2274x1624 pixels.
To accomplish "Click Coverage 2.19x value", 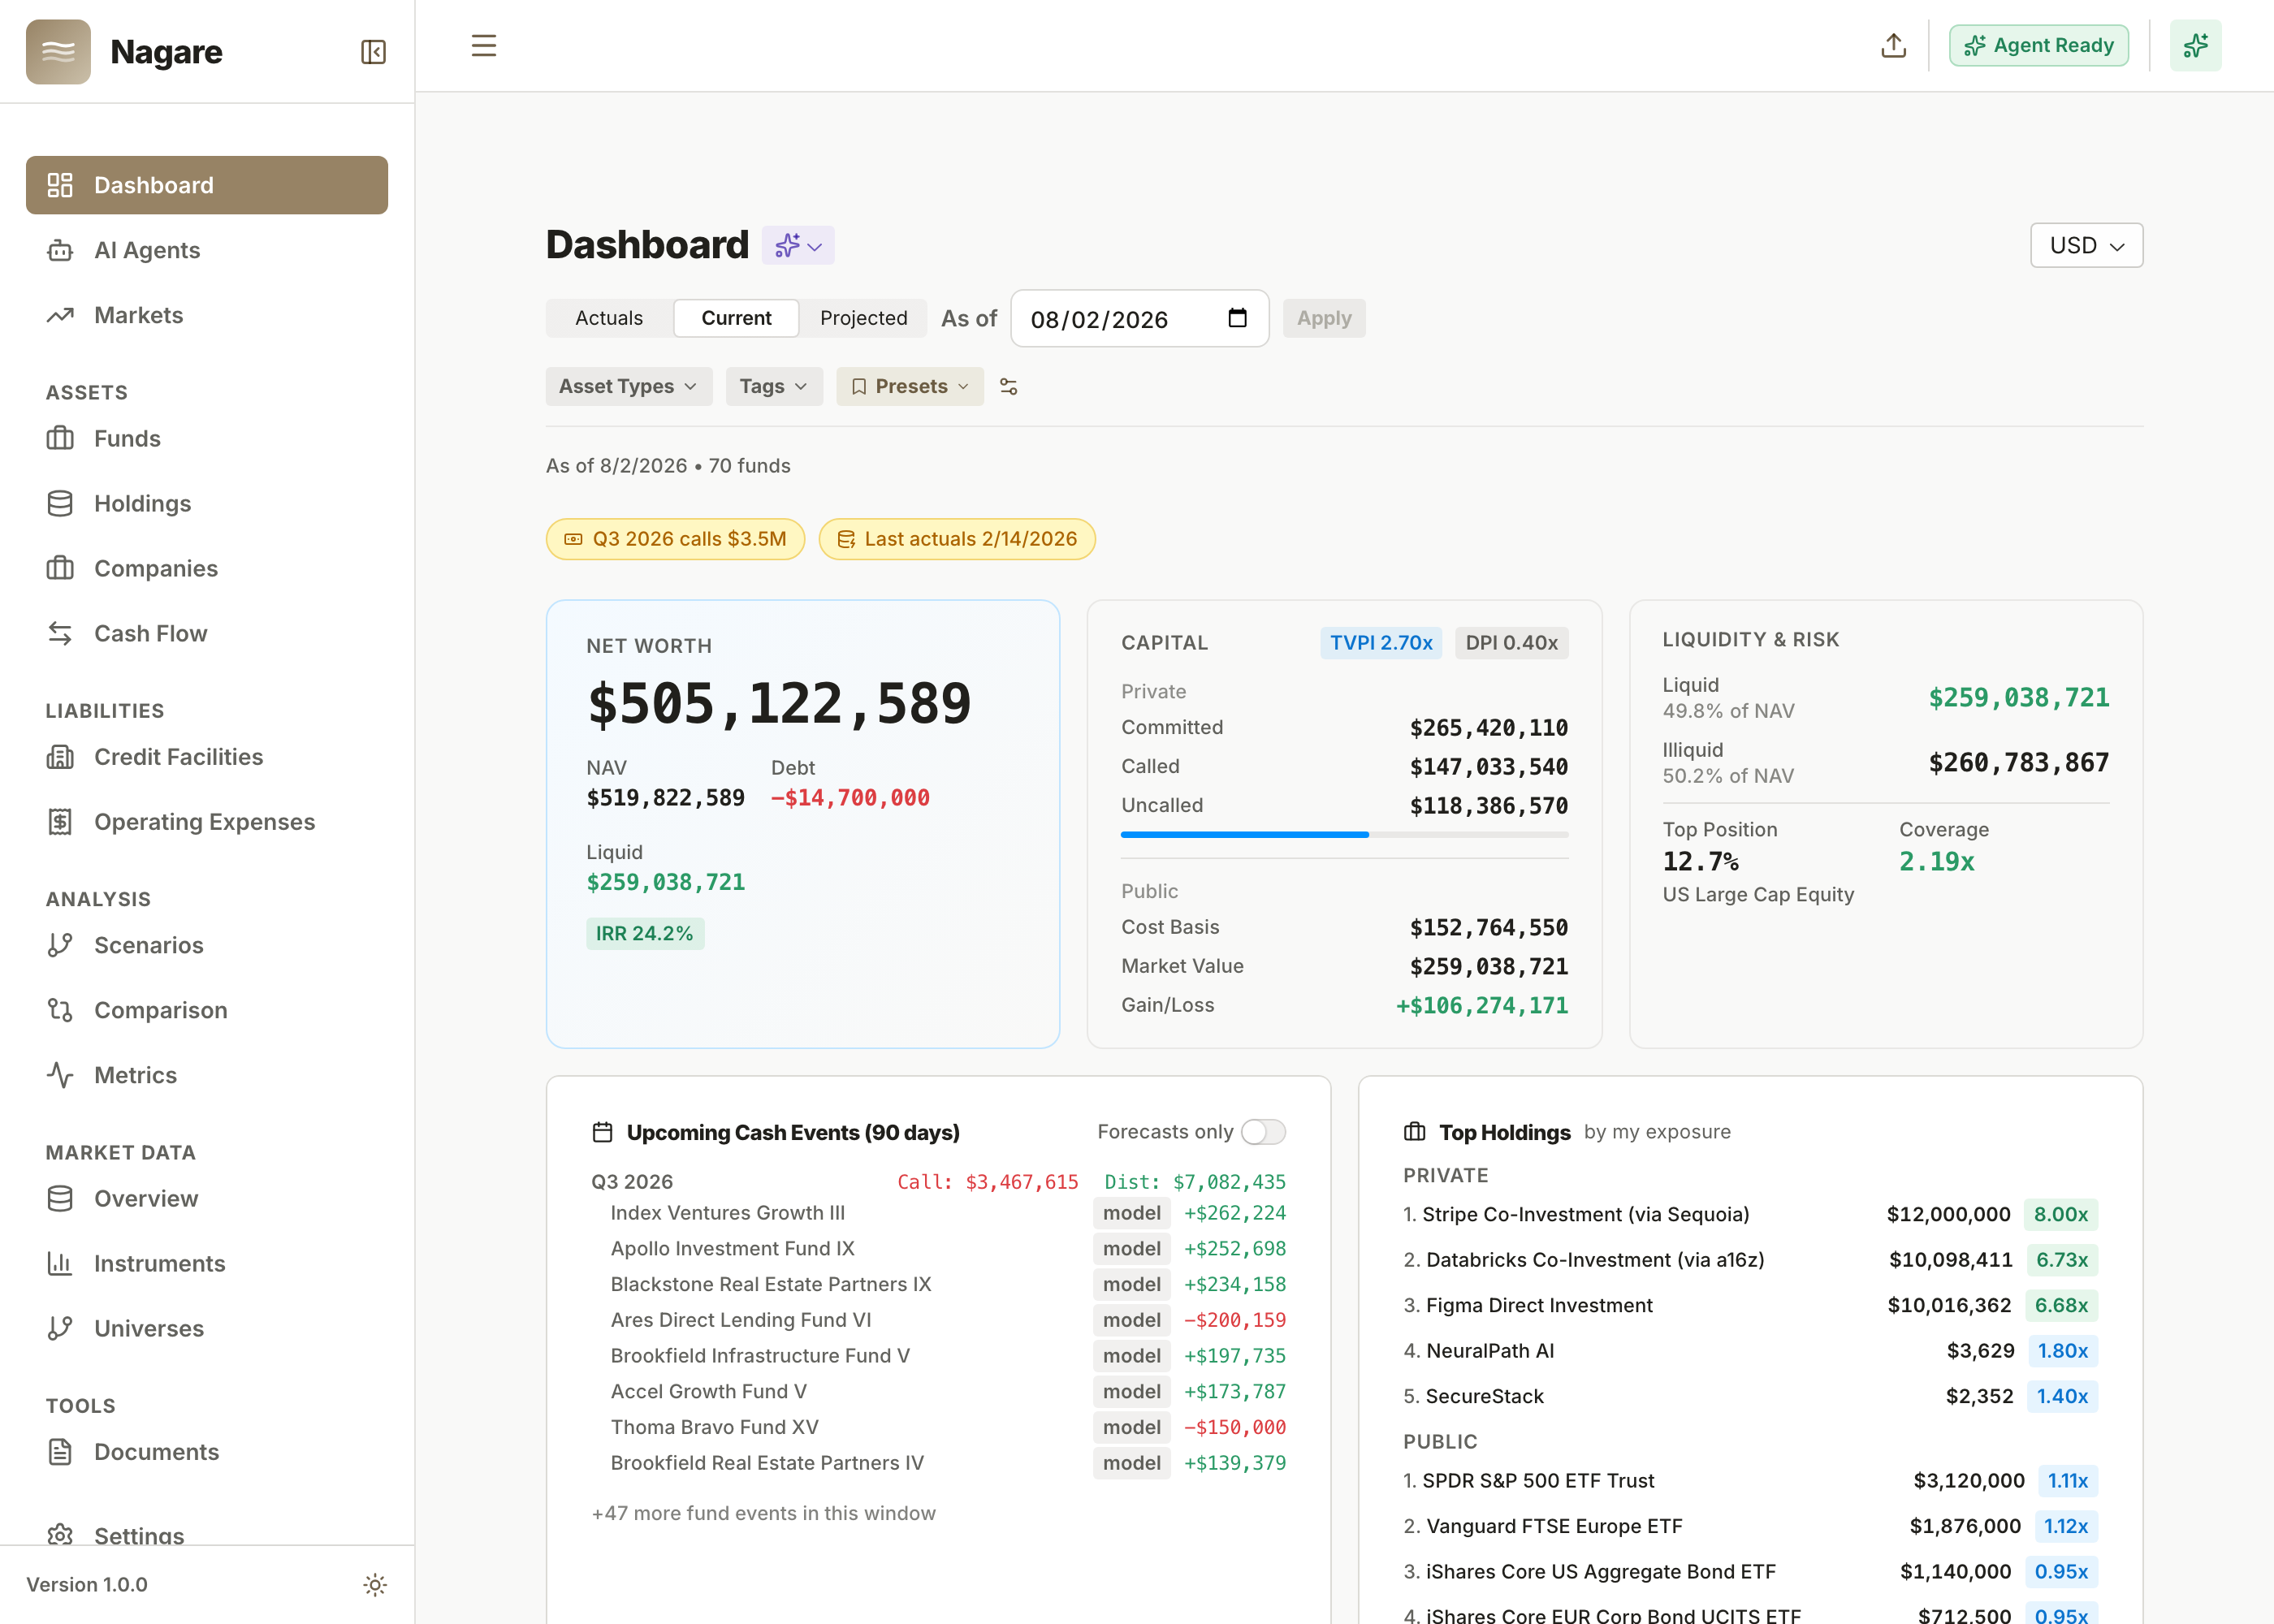I will (x=1936, y=862).
